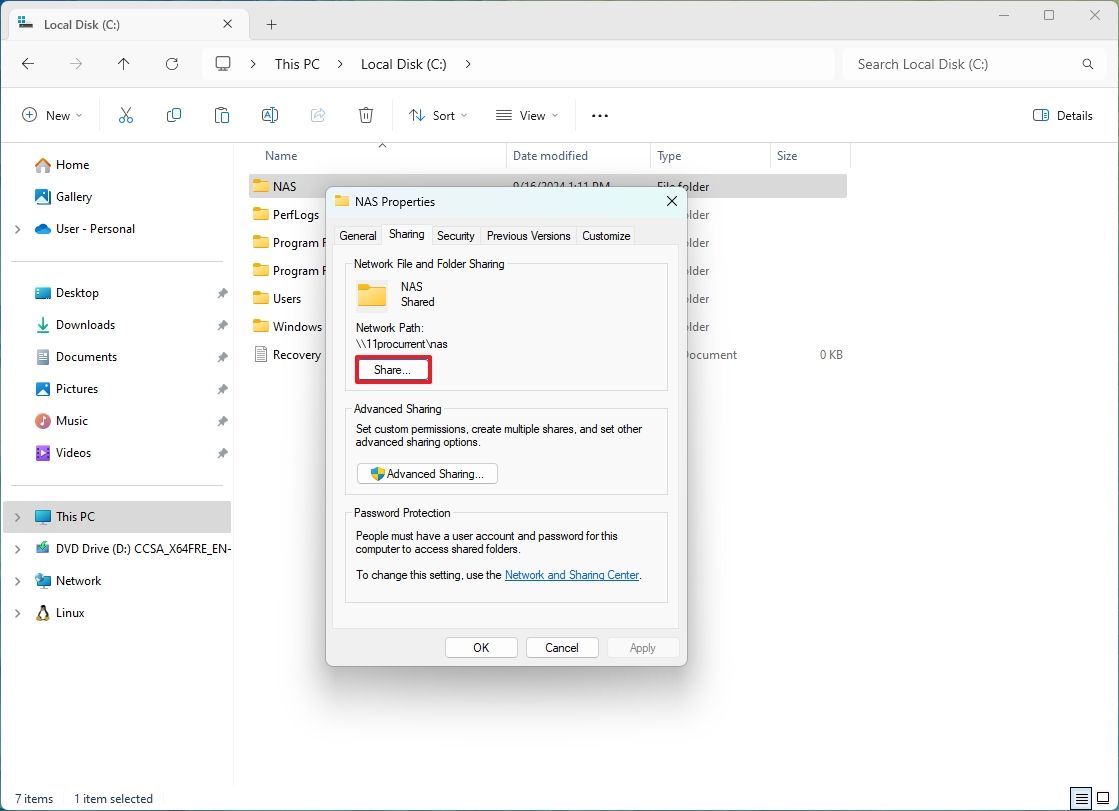Screen dimensions: 1119x811
Task: Open the View dropdown
Action: [525, 115]
